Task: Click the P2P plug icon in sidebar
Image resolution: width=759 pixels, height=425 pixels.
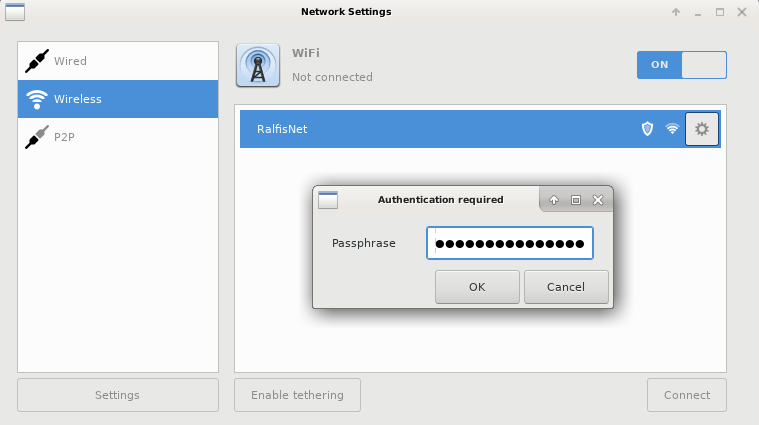Action: pos(37,137)
